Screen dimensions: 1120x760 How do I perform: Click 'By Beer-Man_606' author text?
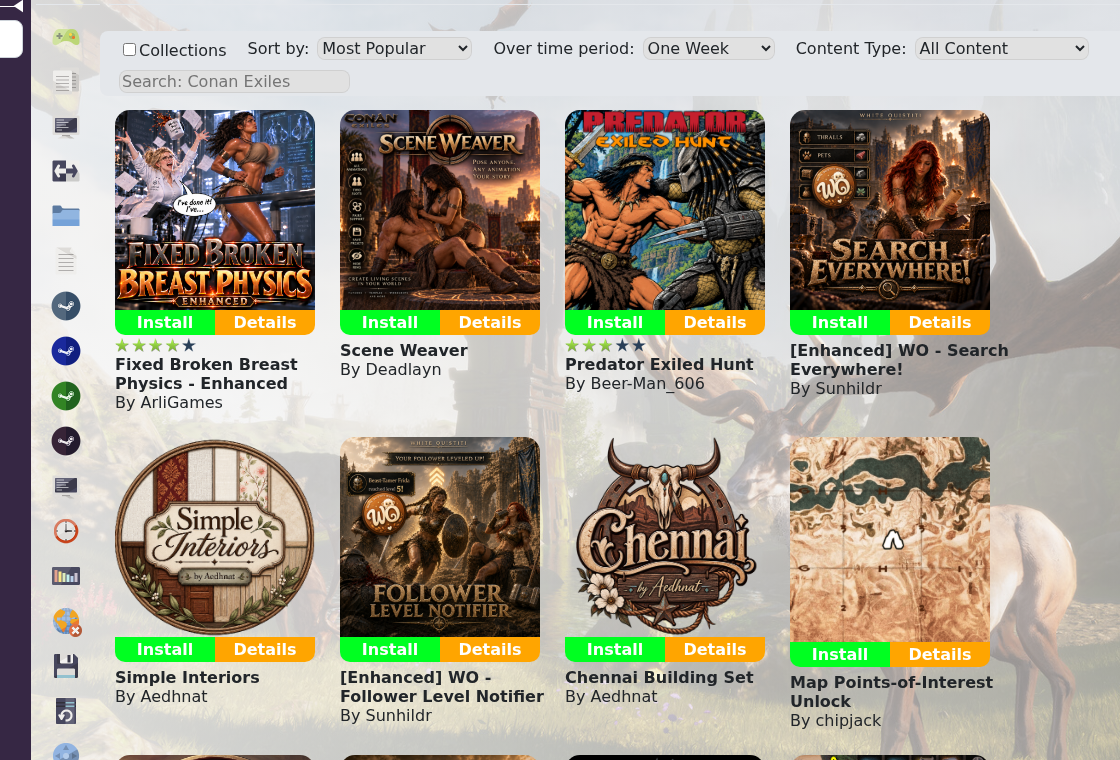(x=635, y=384)
